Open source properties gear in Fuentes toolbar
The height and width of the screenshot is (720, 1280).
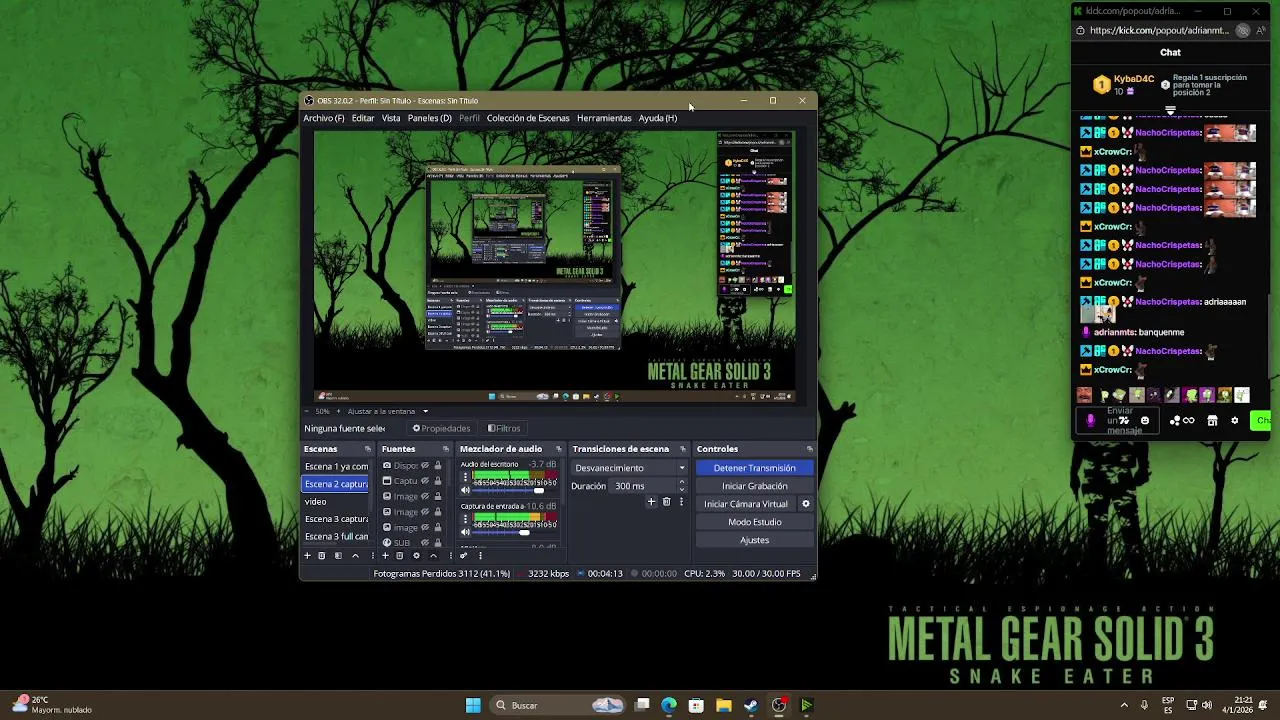coord(416,556)
